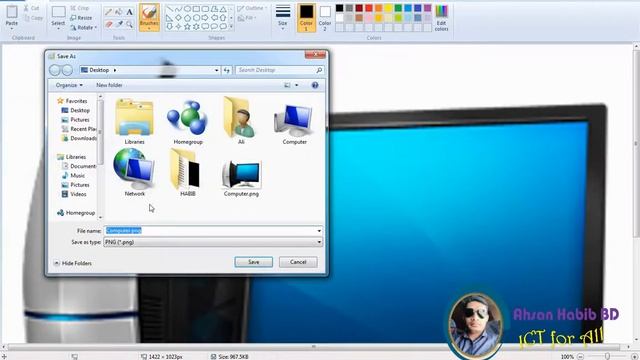
Task: Select Music under Libraries
Action: [73, 176]
